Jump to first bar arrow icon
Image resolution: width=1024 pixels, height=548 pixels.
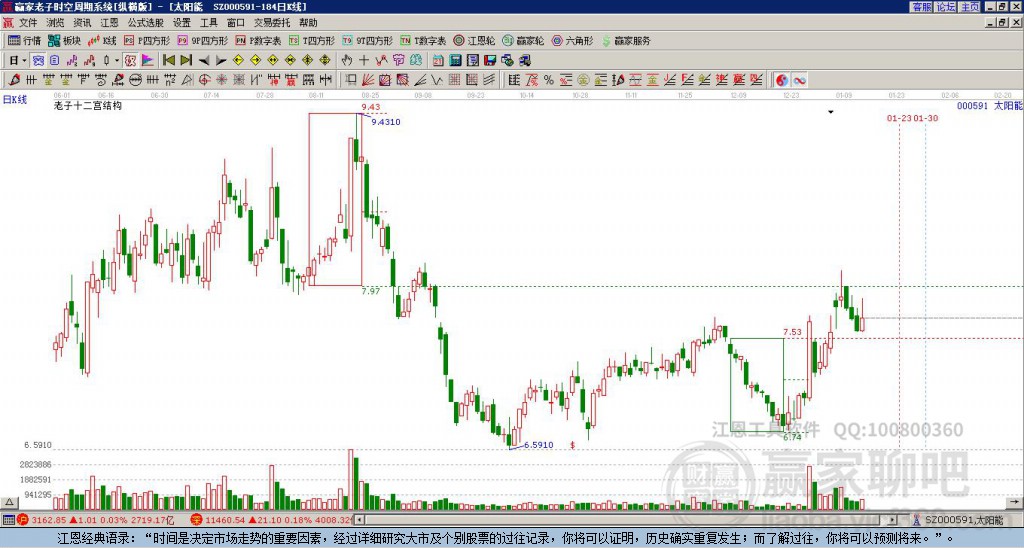pos(168,61)
